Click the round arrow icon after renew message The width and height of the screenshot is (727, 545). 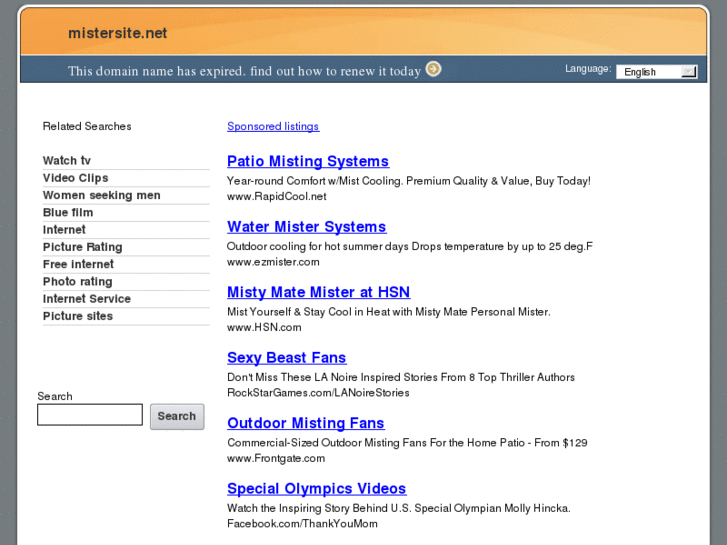[x=434, y=69]
